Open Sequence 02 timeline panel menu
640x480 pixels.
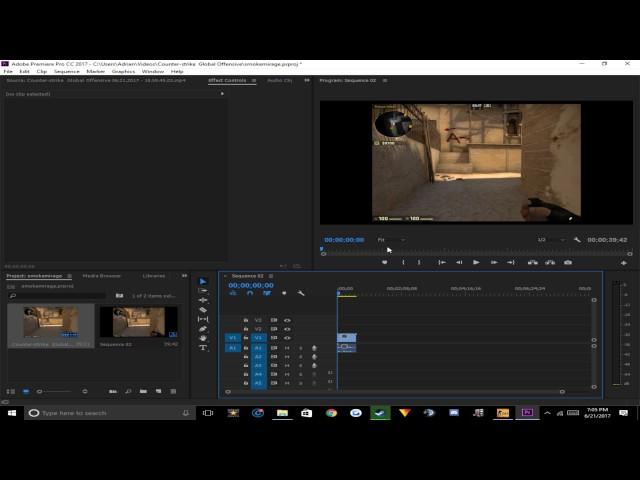[x=271, y=276]
